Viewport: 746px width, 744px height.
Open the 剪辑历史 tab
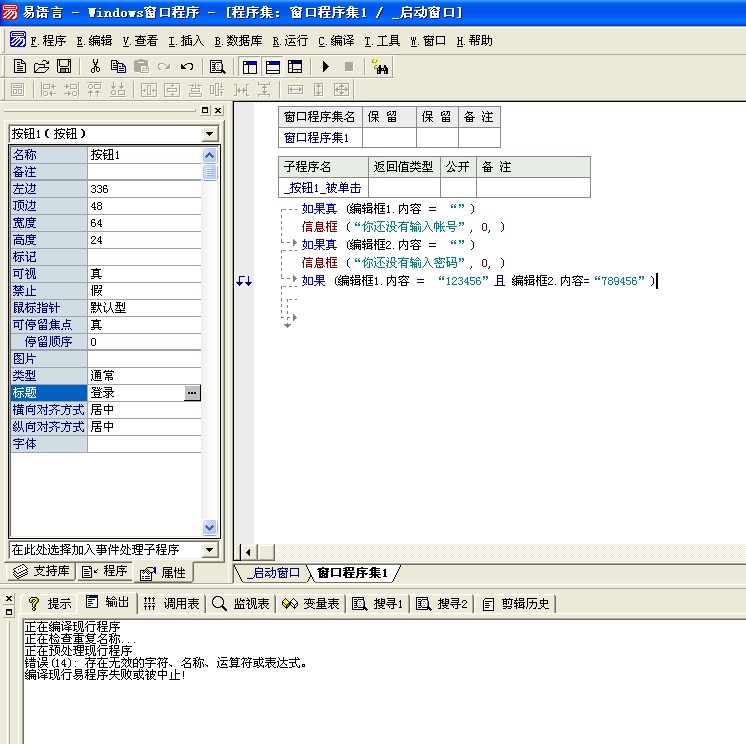click(516, 604)
